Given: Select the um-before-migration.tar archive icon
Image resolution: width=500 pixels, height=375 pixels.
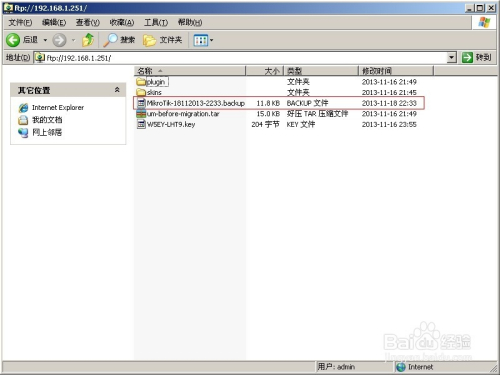Looking at the screenshot, I should (141, 114).
